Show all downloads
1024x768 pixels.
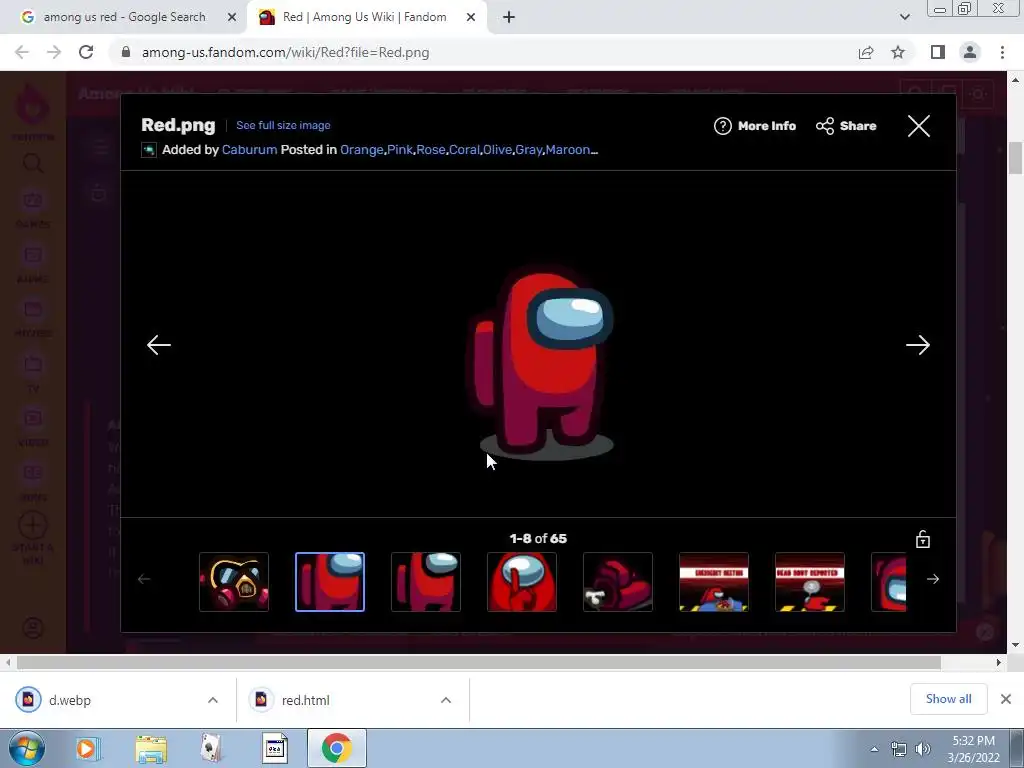click(x=948, y=699)
